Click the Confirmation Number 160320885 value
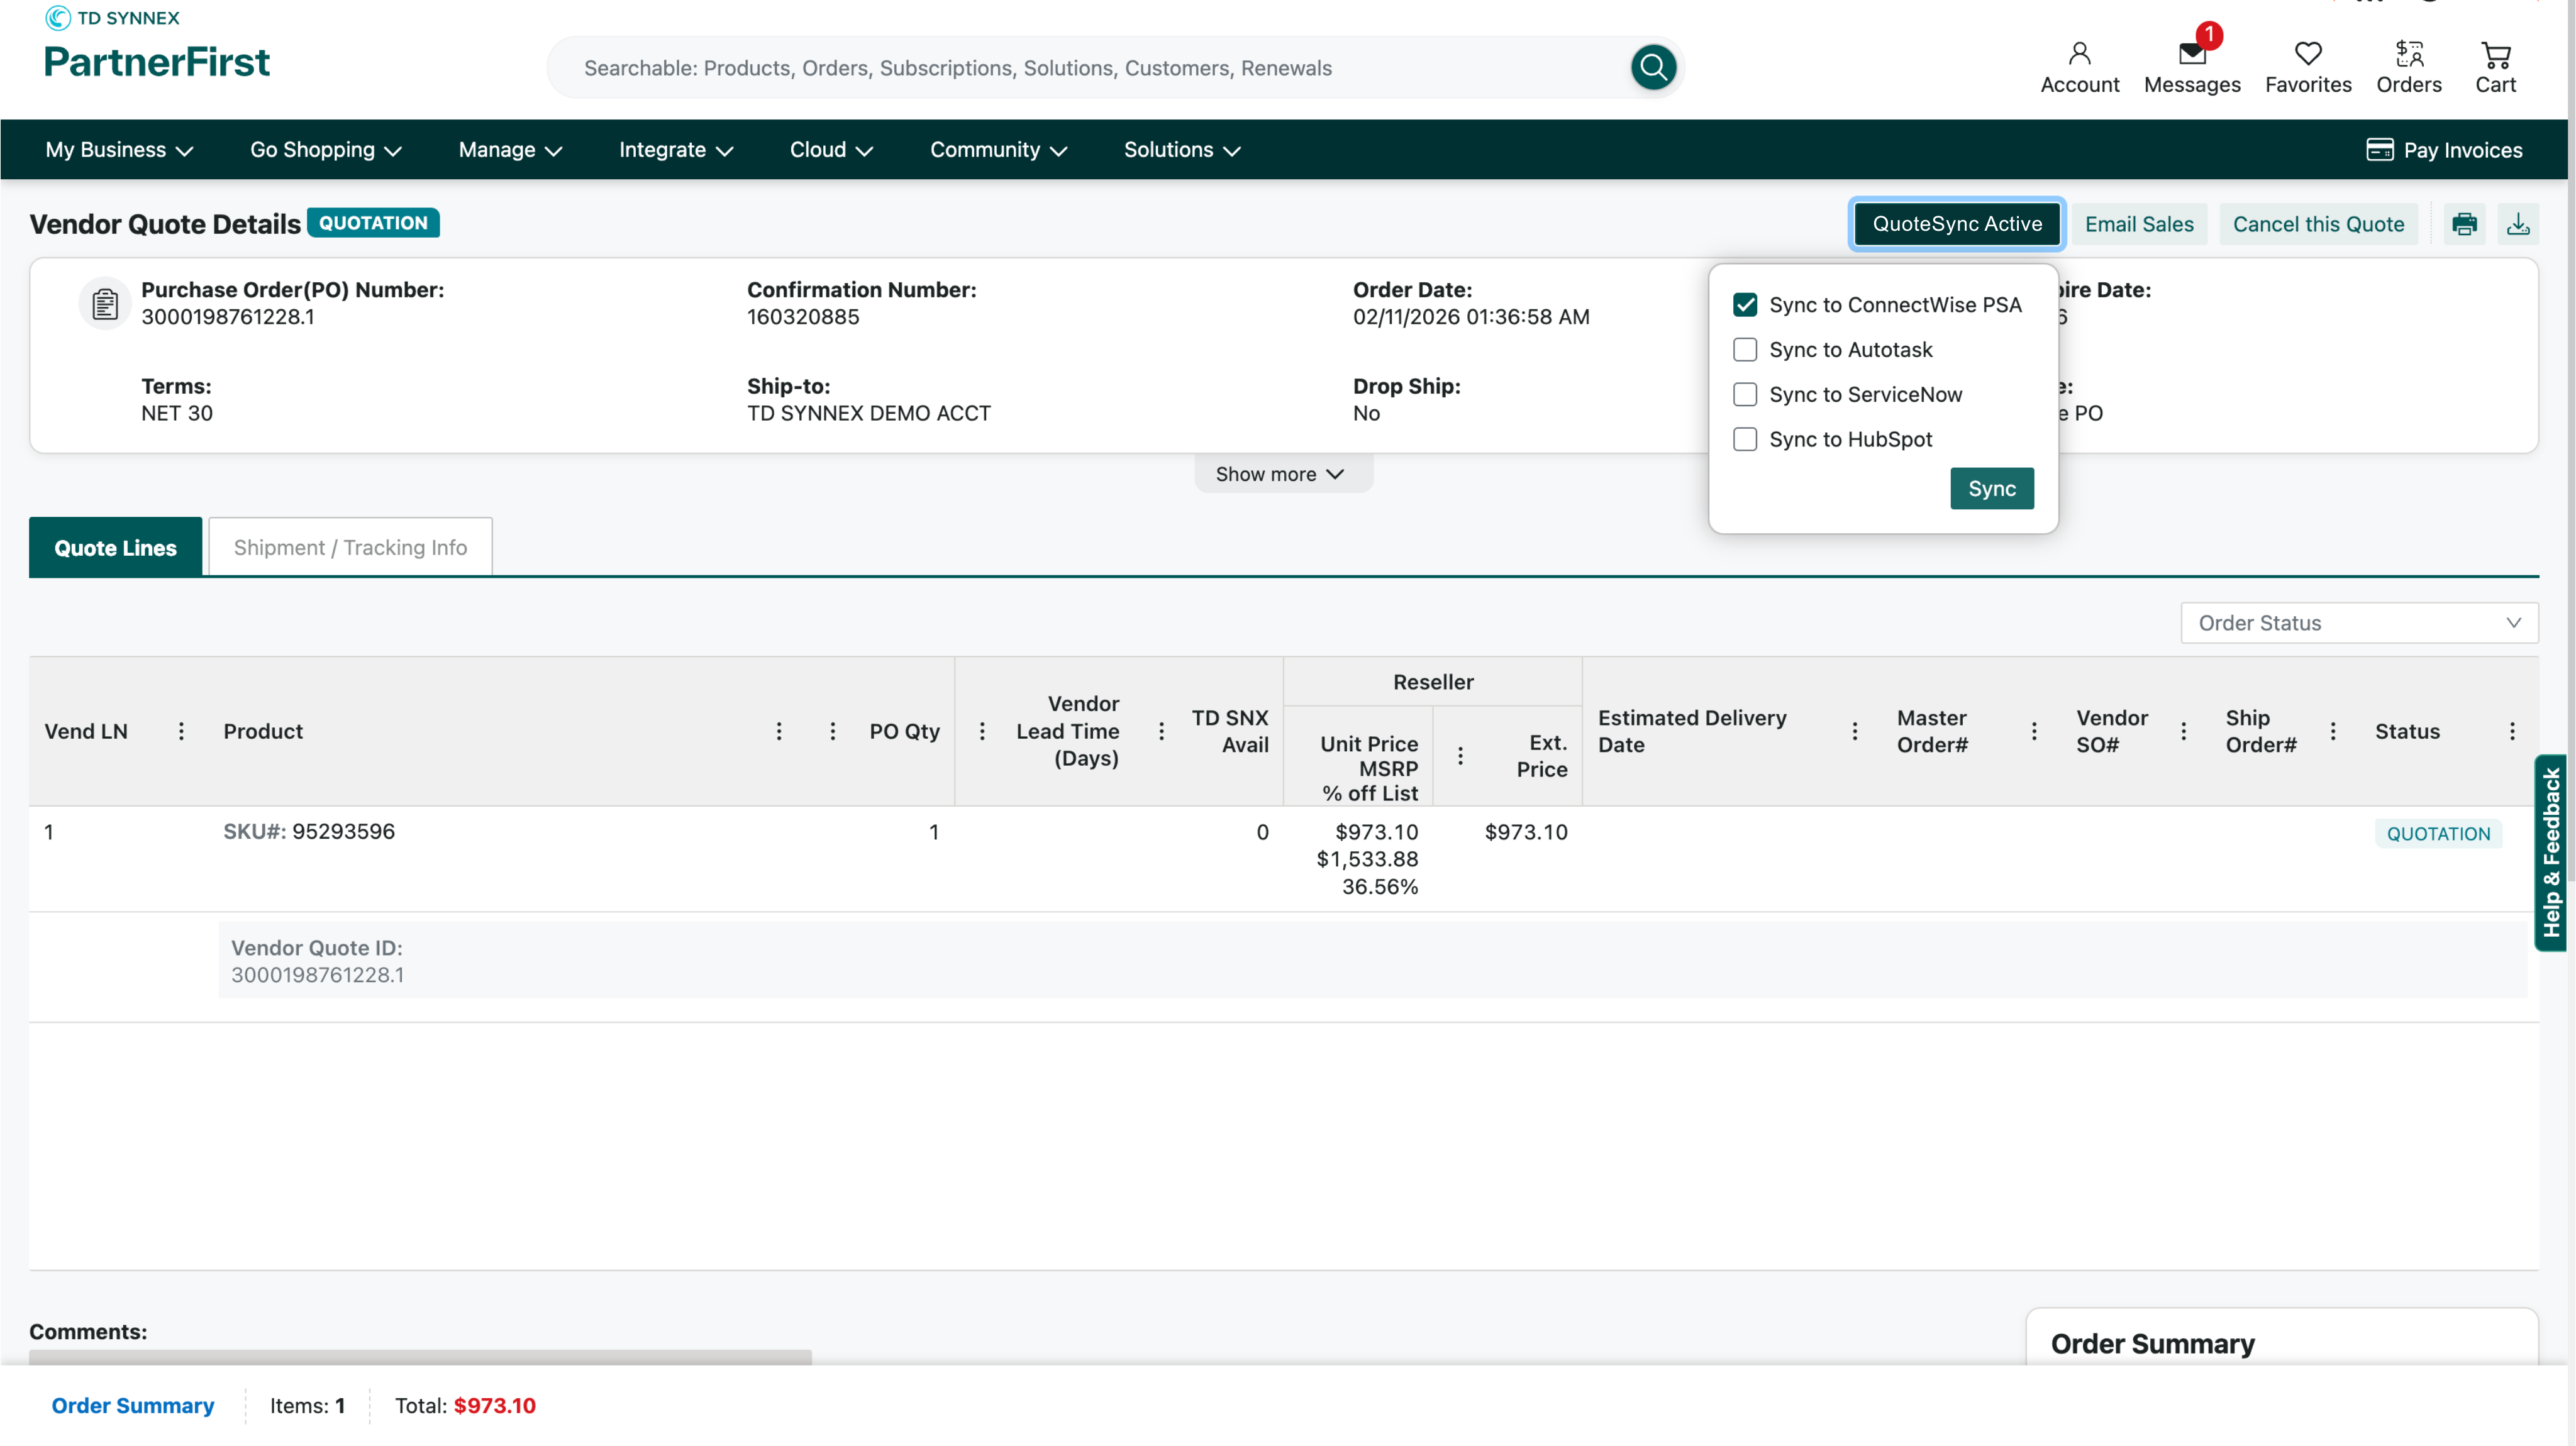2576x1446 pixels. [x=802, y=316]
